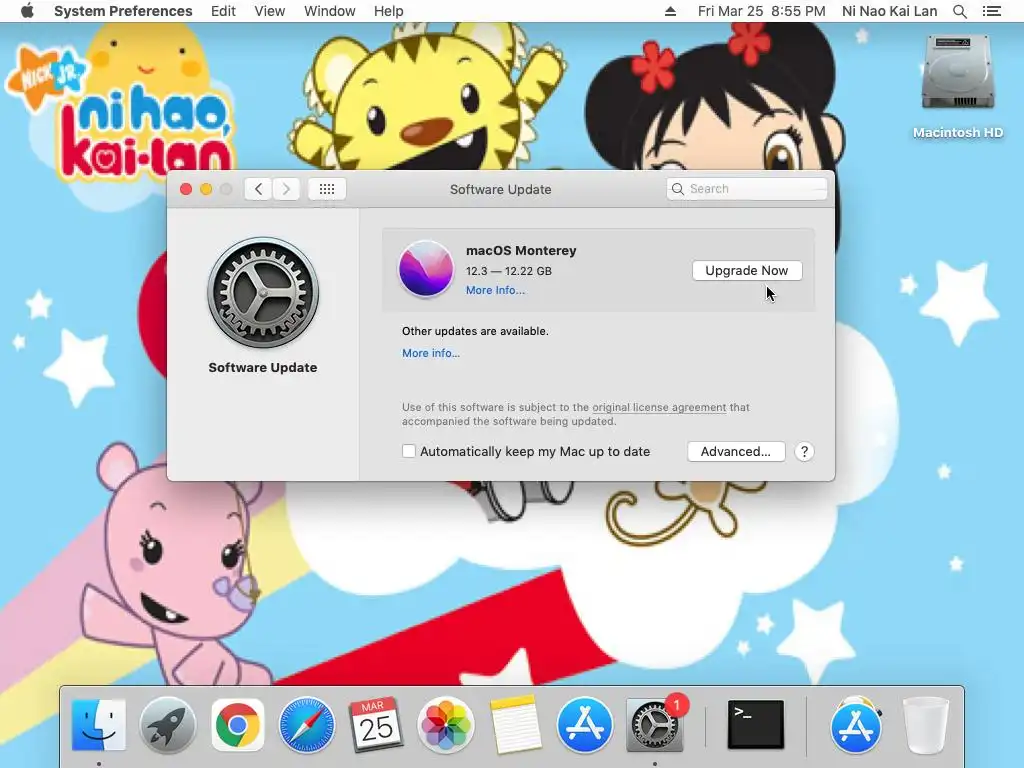Open Launchpad from the Dock
Screen dimensions: 1024x768
click(168, 725)
